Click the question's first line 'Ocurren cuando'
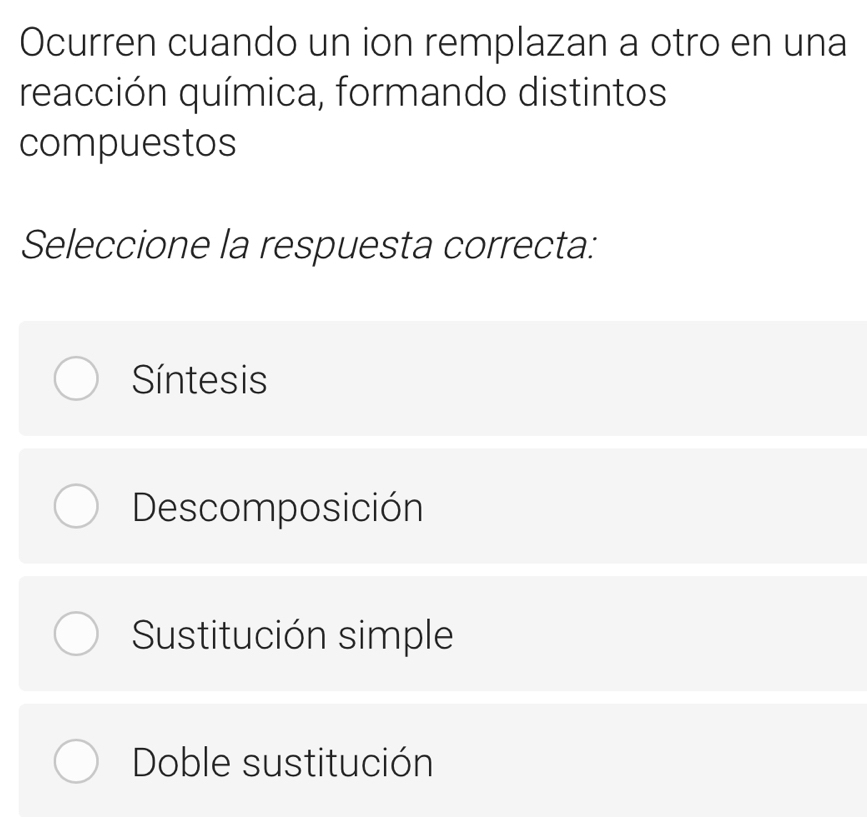Viewport: 867px width, 817px height. coord(150,43)
